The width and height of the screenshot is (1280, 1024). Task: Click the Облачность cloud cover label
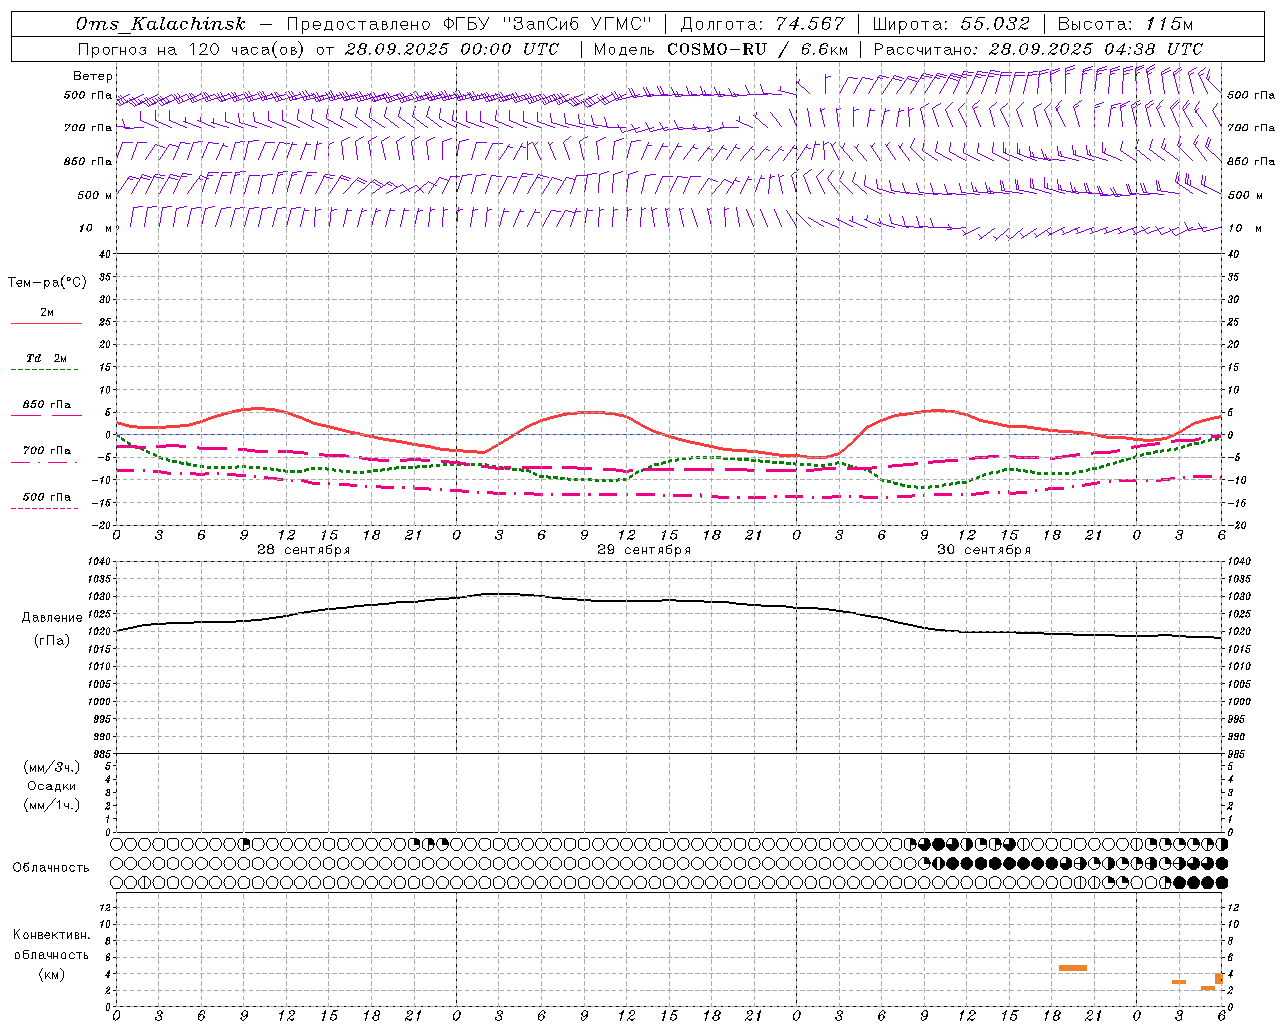pyautogui.click(x=51, y=867)
